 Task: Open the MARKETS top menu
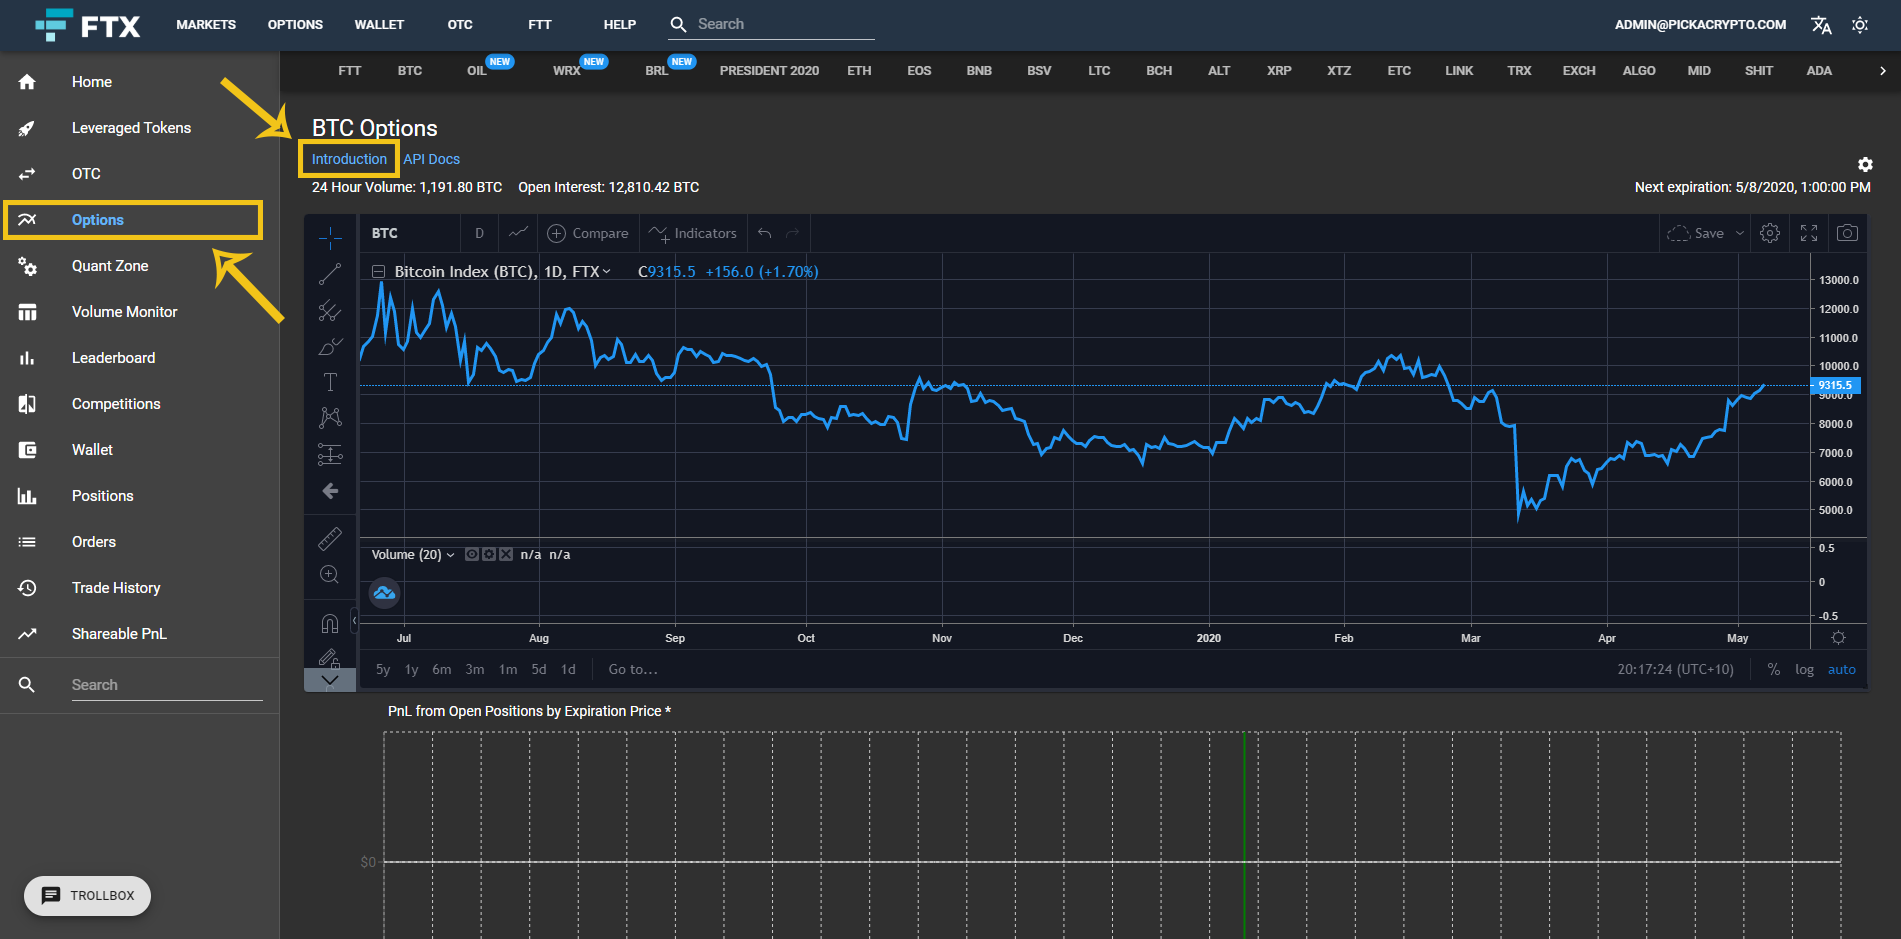click(x=206, y=25)
